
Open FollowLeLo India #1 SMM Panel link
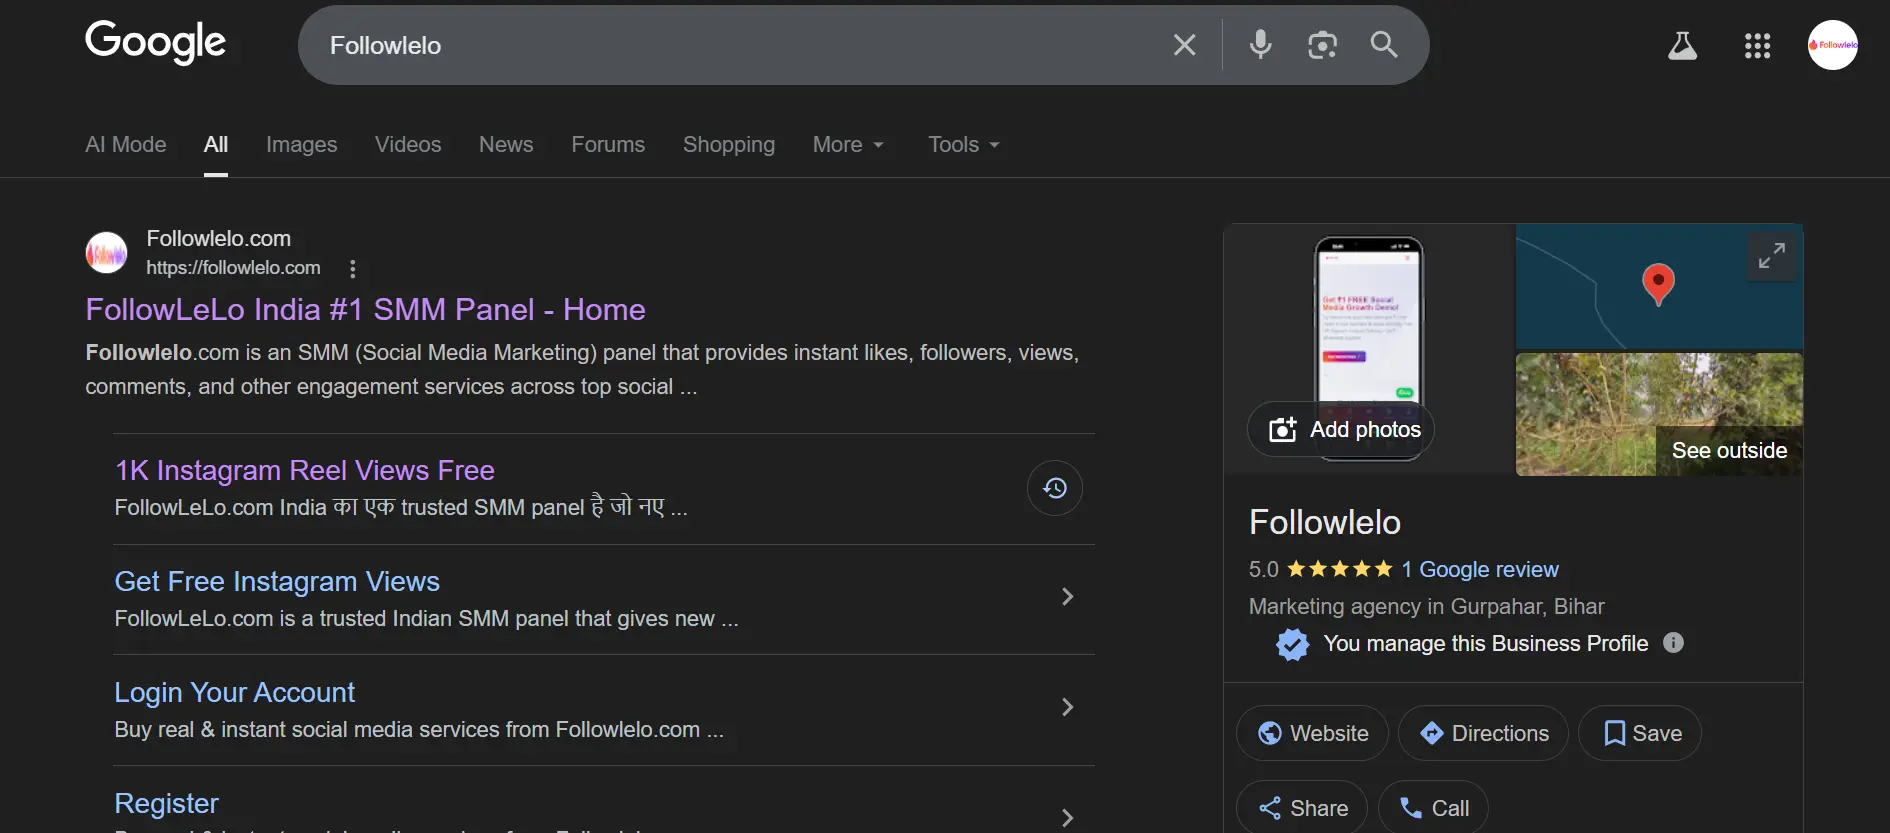(x=365, y=309)
